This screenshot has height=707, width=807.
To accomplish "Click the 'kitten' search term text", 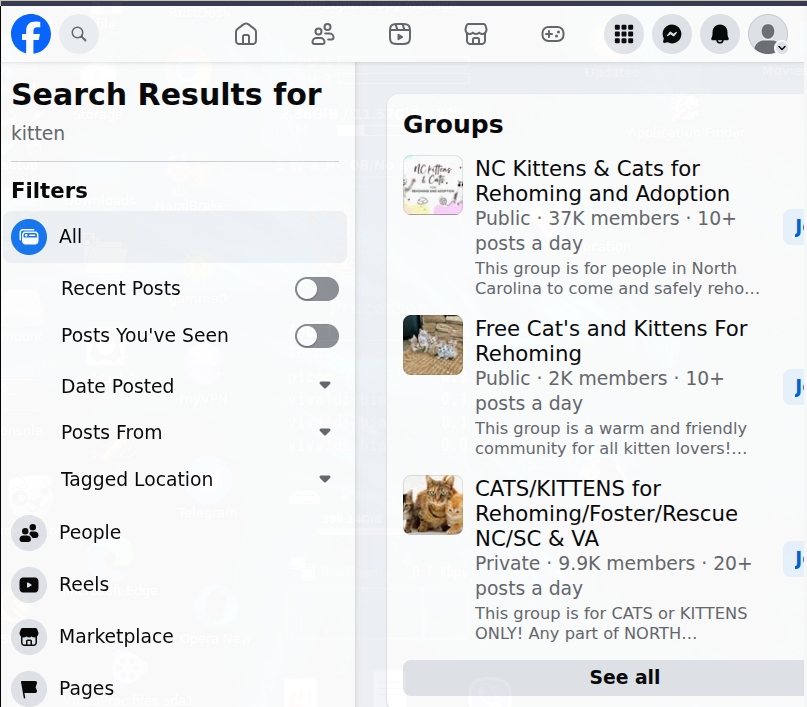I will pyautogui.click(x=38, y=133).
